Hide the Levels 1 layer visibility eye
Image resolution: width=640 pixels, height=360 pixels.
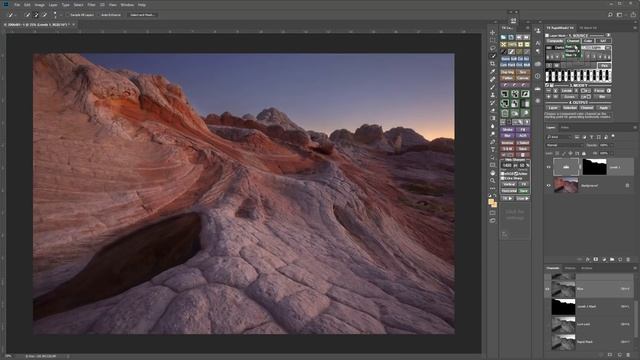click(x=549, y=167)
